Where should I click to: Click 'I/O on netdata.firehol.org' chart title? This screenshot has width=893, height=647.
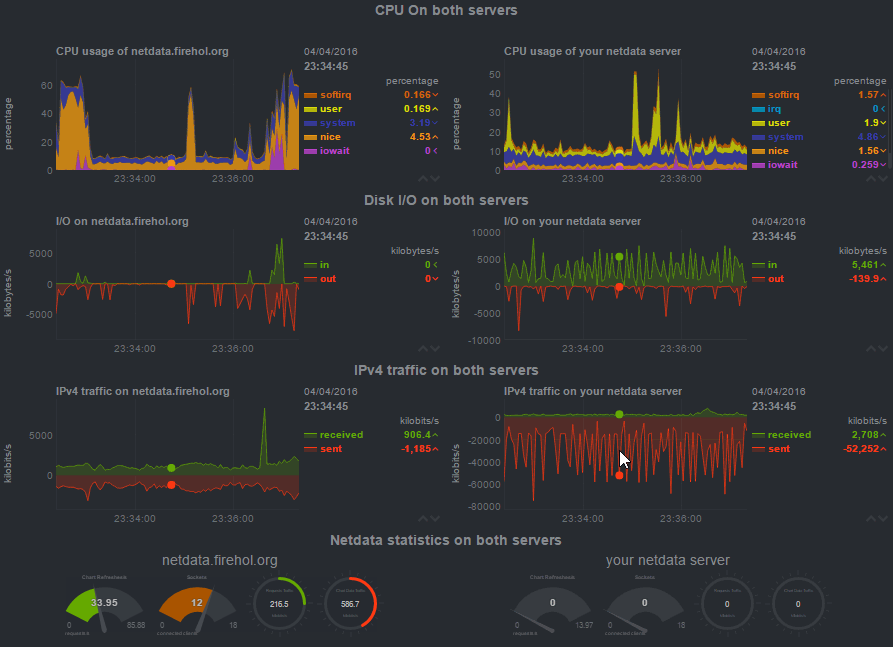[122, 221]
